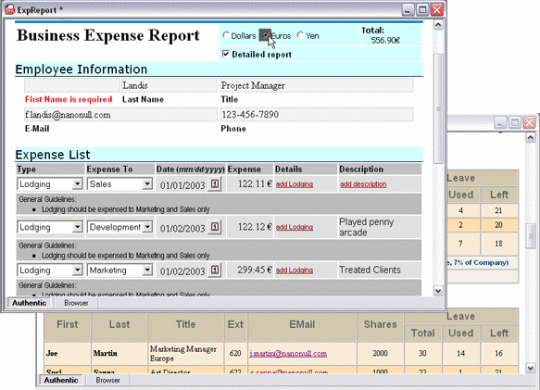Screen dimensions: 540x390
Task: Open Expense To dropdown showing Development
Action: (x=147, y=227)
